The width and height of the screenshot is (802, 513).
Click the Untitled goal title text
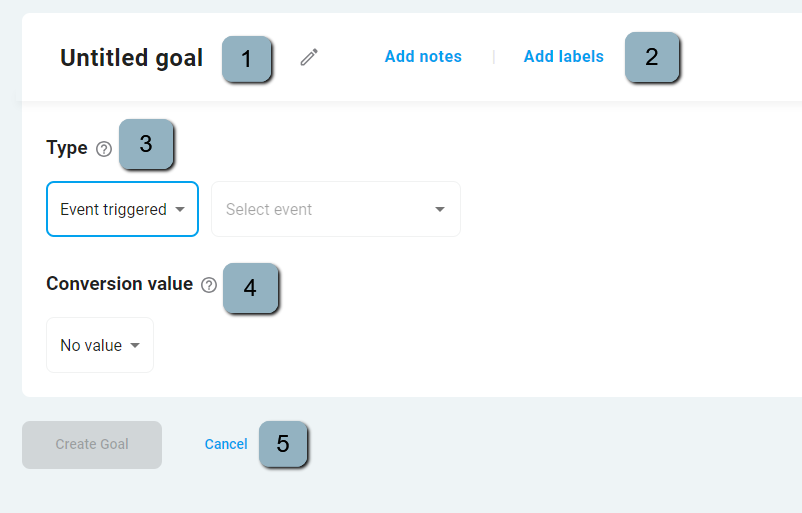pyautogui.click(x=131, y=58)
